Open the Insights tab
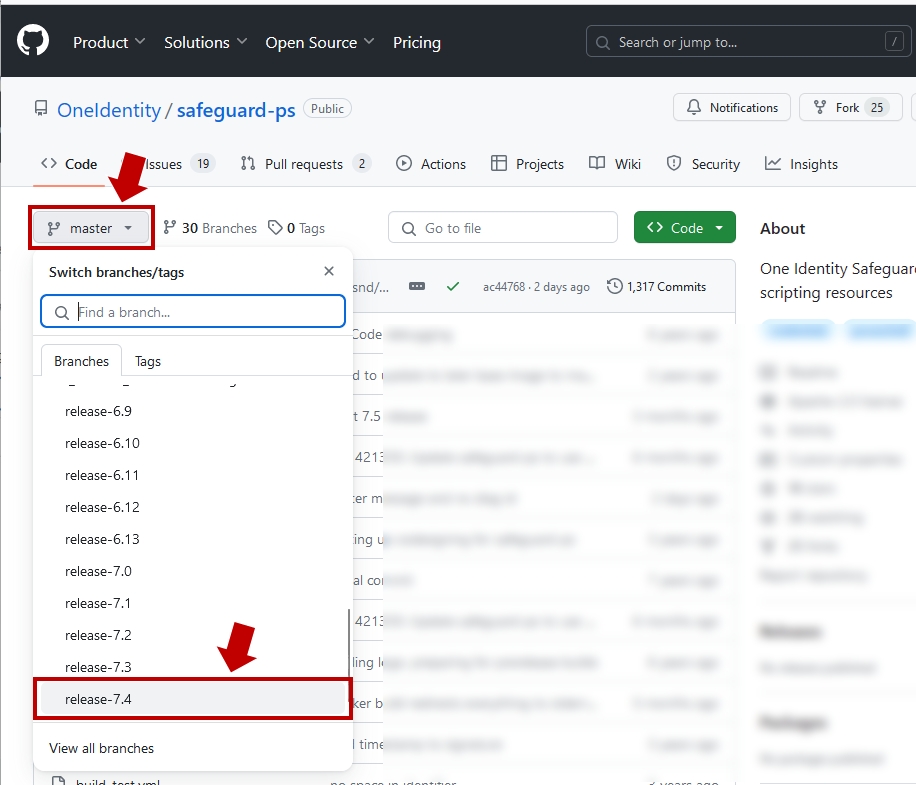Screen dimensions: 916x785 802,164
